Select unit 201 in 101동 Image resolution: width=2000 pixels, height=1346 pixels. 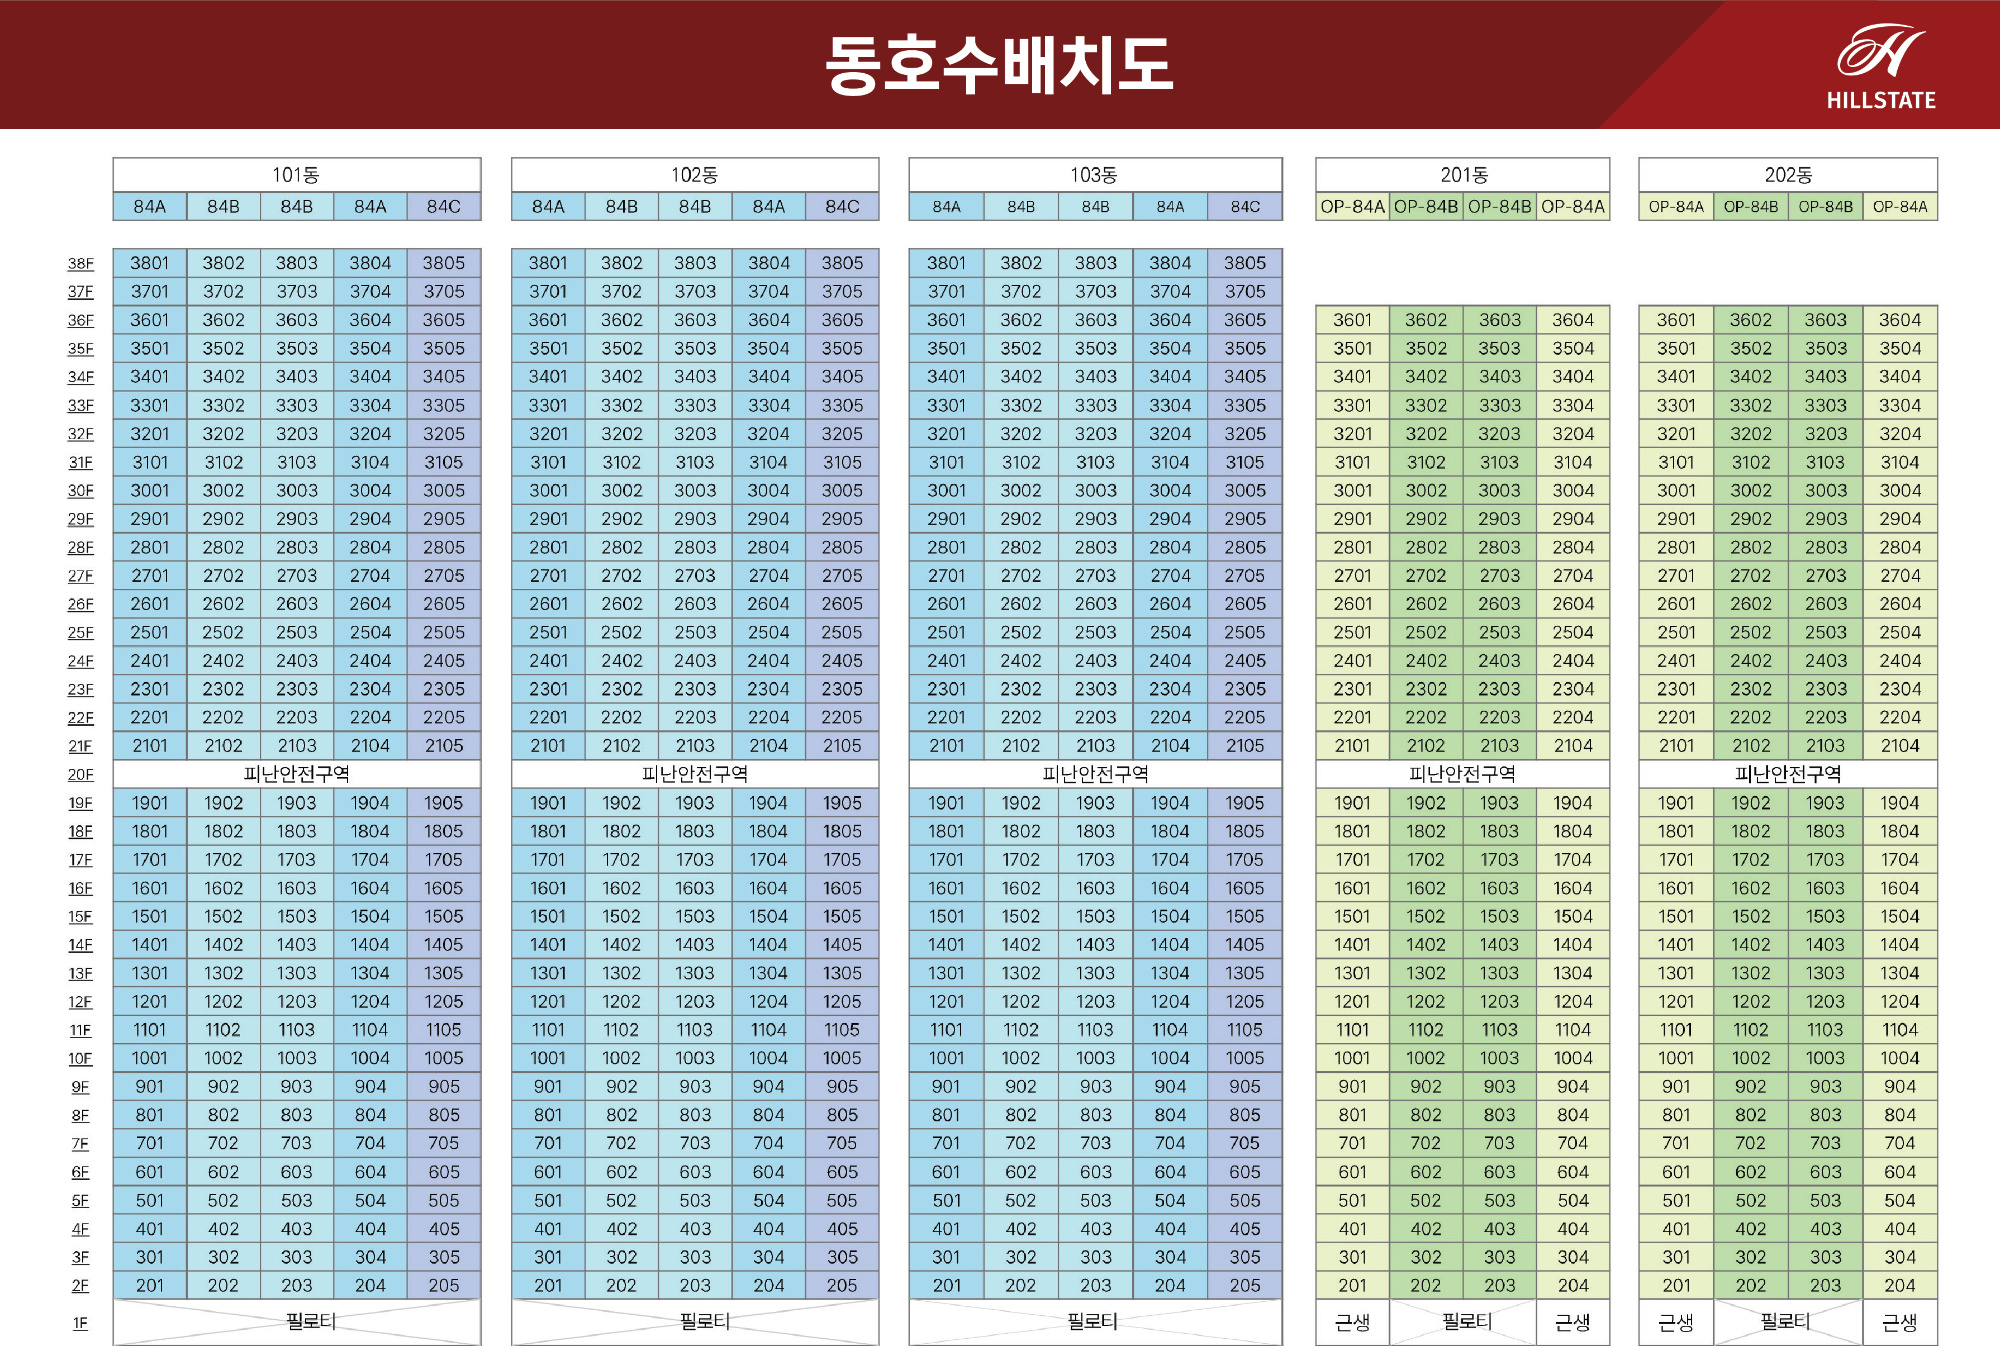click(x=149, y=1286)
